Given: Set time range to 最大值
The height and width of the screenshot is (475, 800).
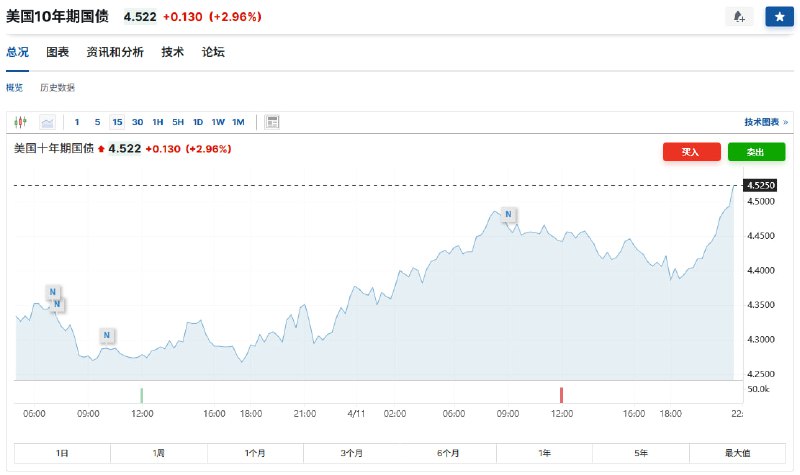Looking at the screenshot, I should 738,453.
